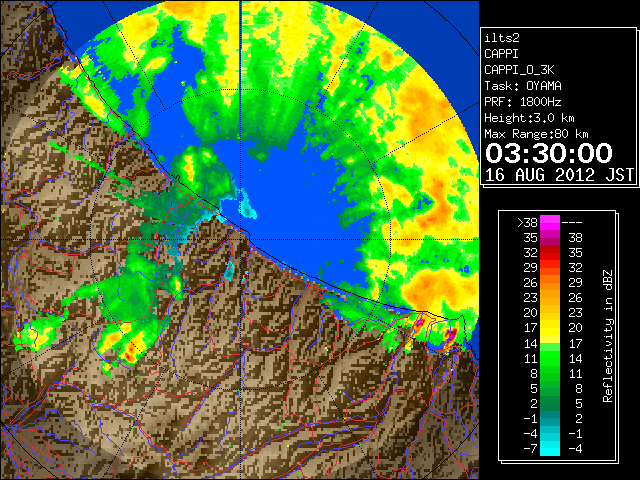640x480 pixels.
Task: Click the Max Range:80 km text
Action: (536, 134)
